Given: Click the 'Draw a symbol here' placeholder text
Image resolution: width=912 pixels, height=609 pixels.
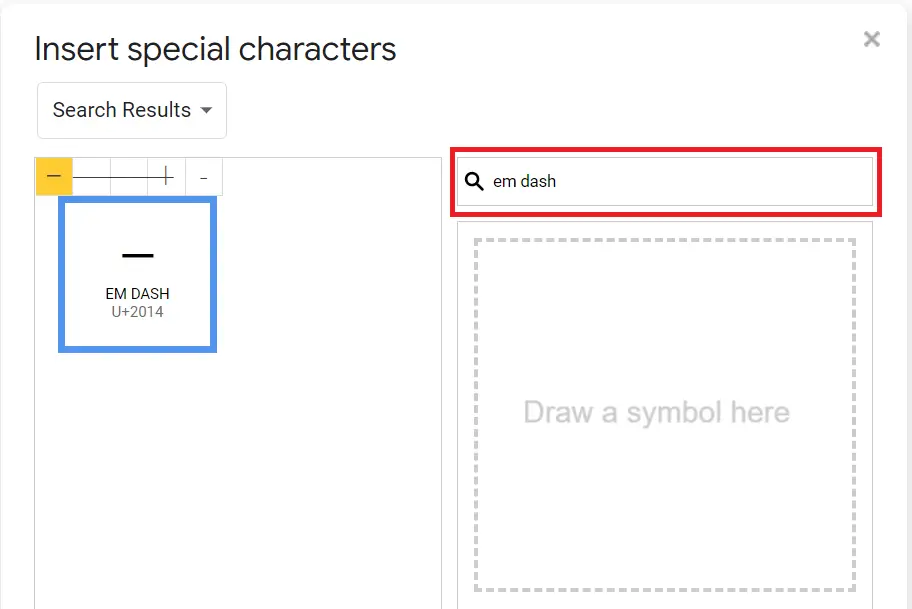Looking at the screenshot, I should pos(657,412).
